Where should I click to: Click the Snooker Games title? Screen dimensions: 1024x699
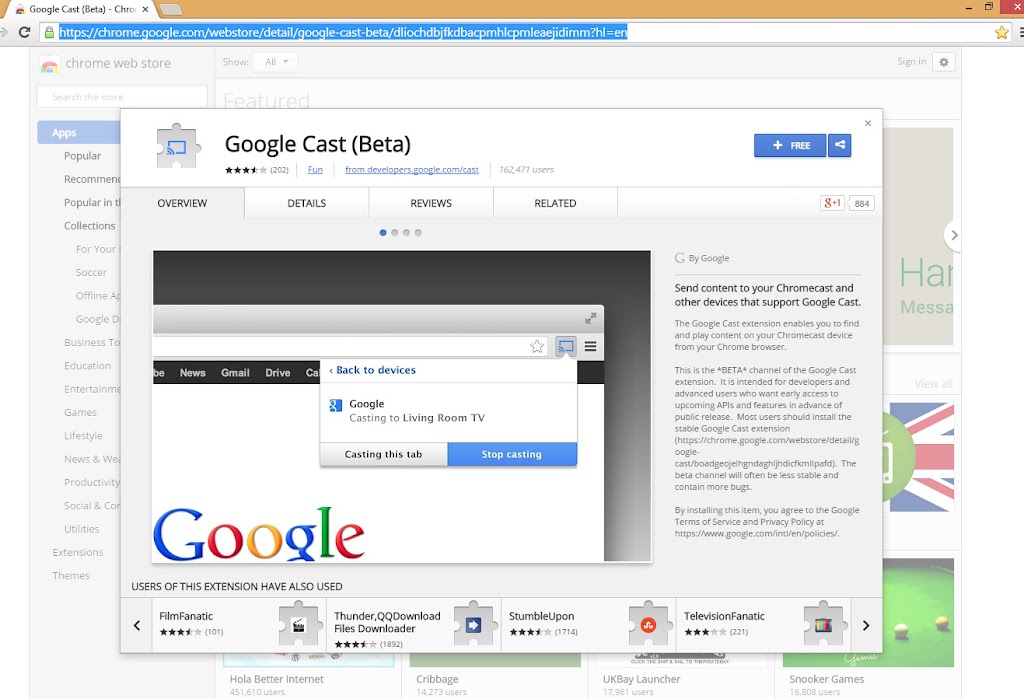pyautogui.click(x=826, y=679)
